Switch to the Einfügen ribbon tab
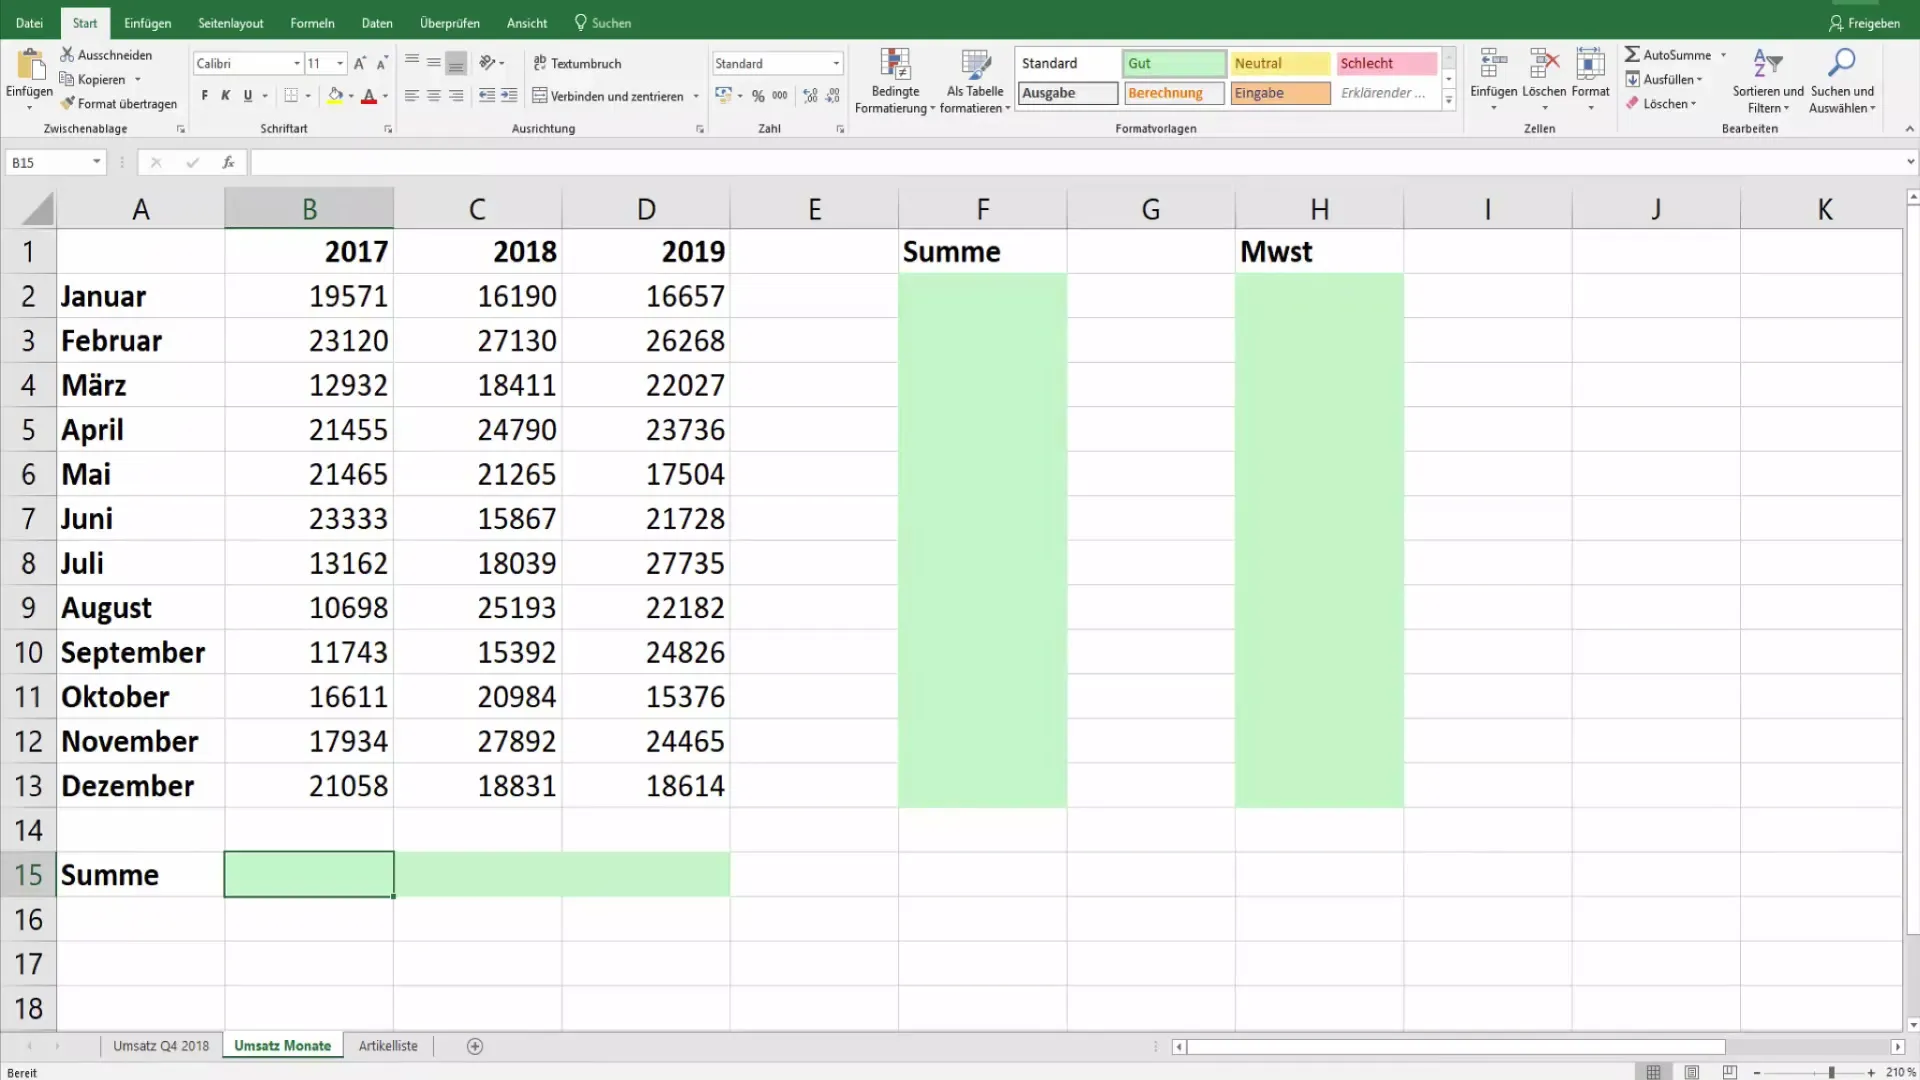 click(148, 23)
